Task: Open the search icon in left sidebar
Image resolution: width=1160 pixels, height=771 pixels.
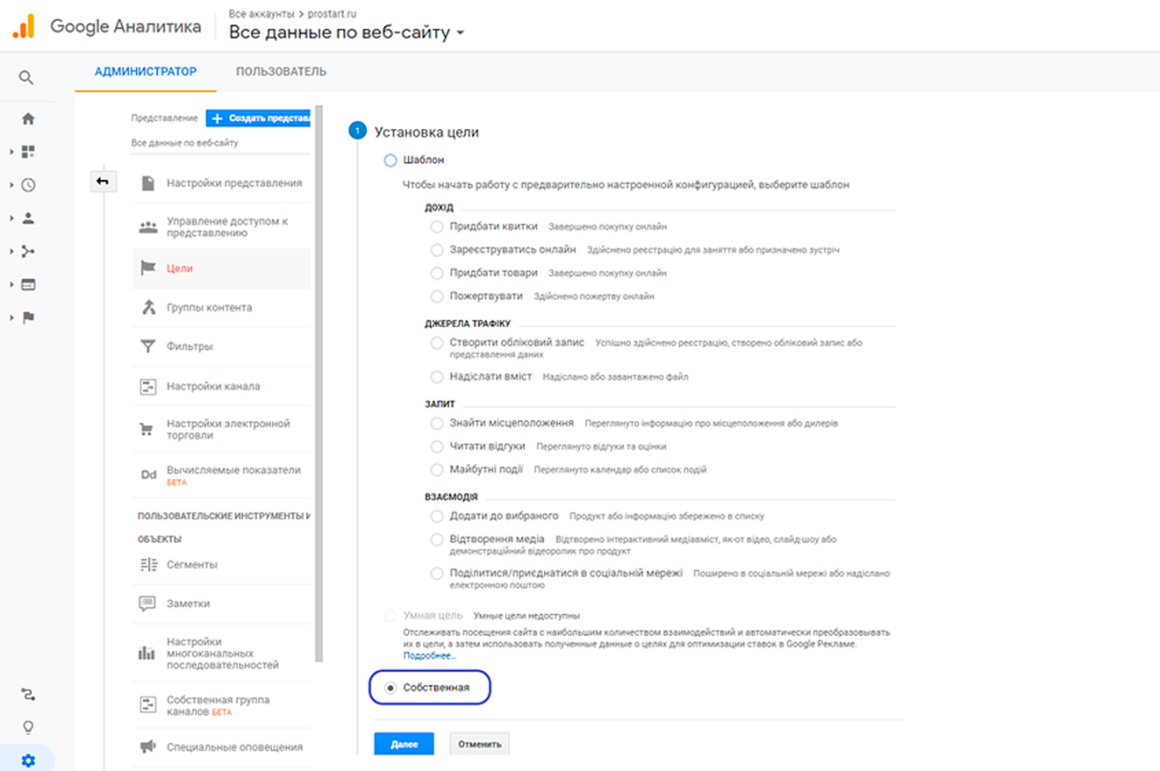Action: click(x=26, y=78)
